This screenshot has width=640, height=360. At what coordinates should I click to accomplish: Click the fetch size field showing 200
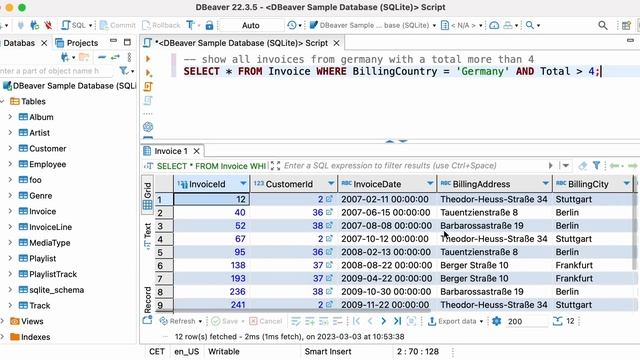tap(527, 321)
